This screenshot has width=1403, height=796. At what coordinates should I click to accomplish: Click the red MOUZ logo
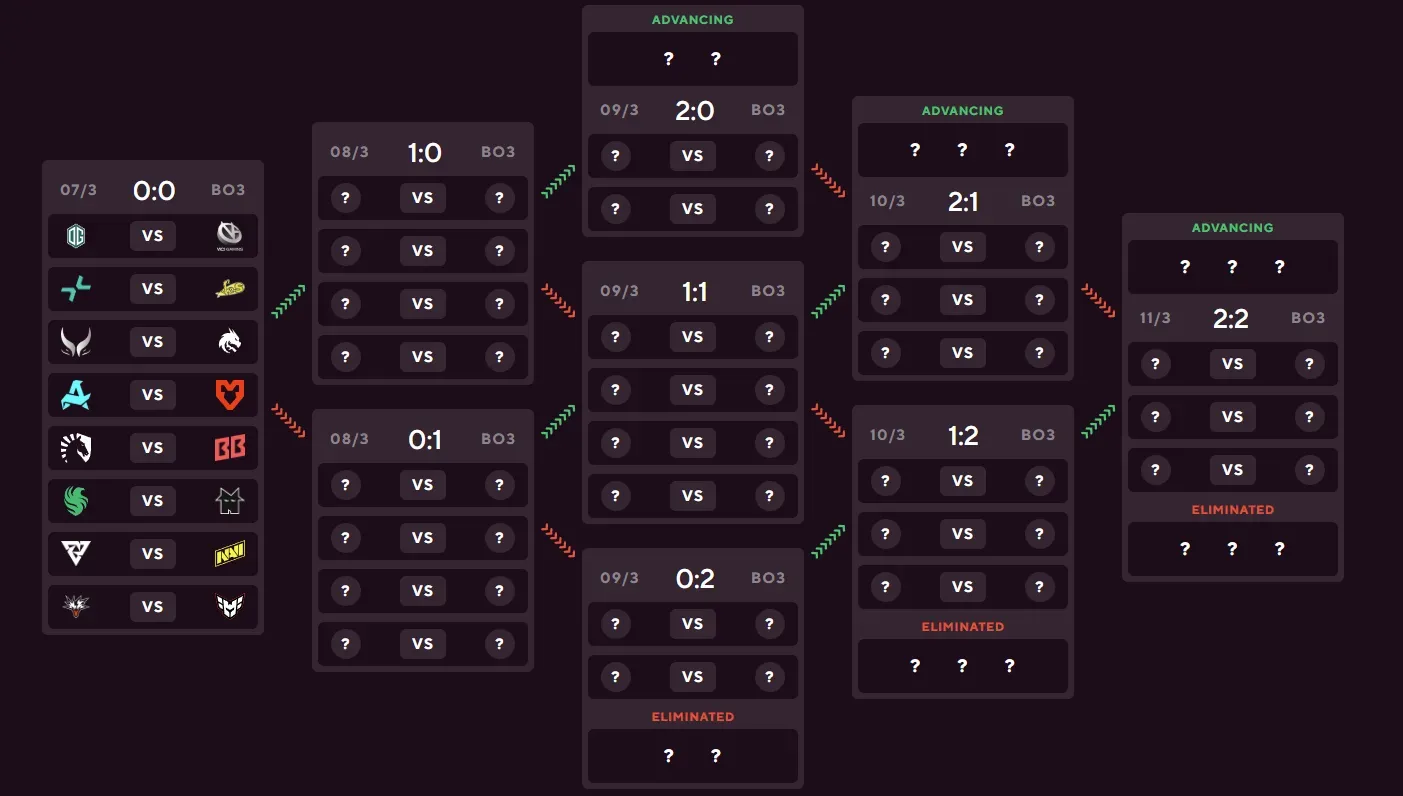pyautogui.click(x=230, y=395)
